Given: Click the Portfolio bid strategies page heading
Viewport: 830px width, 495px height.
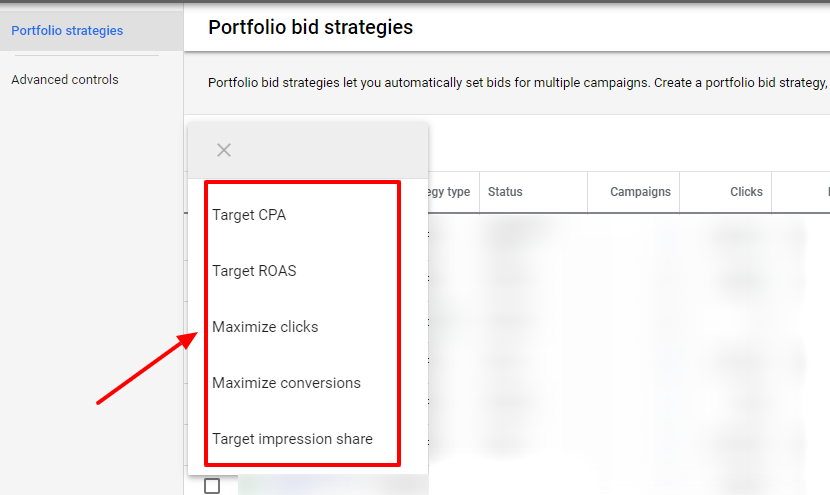Looking at the screenshot, I should point(310,27).
